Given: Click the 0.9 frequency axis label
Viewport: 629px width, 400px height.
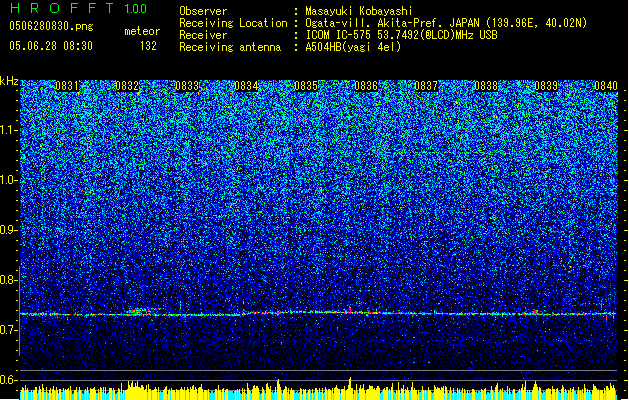Looking at the screenshot, I should [8, 230].
